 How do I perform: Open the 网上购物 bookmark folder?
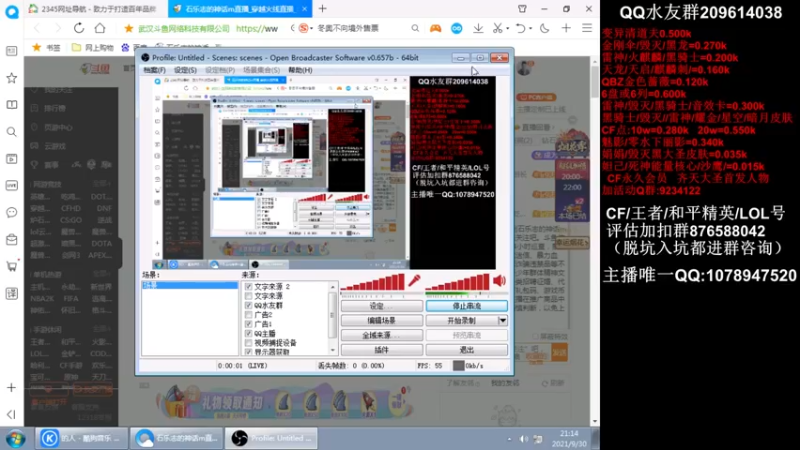tap(93, 47)
